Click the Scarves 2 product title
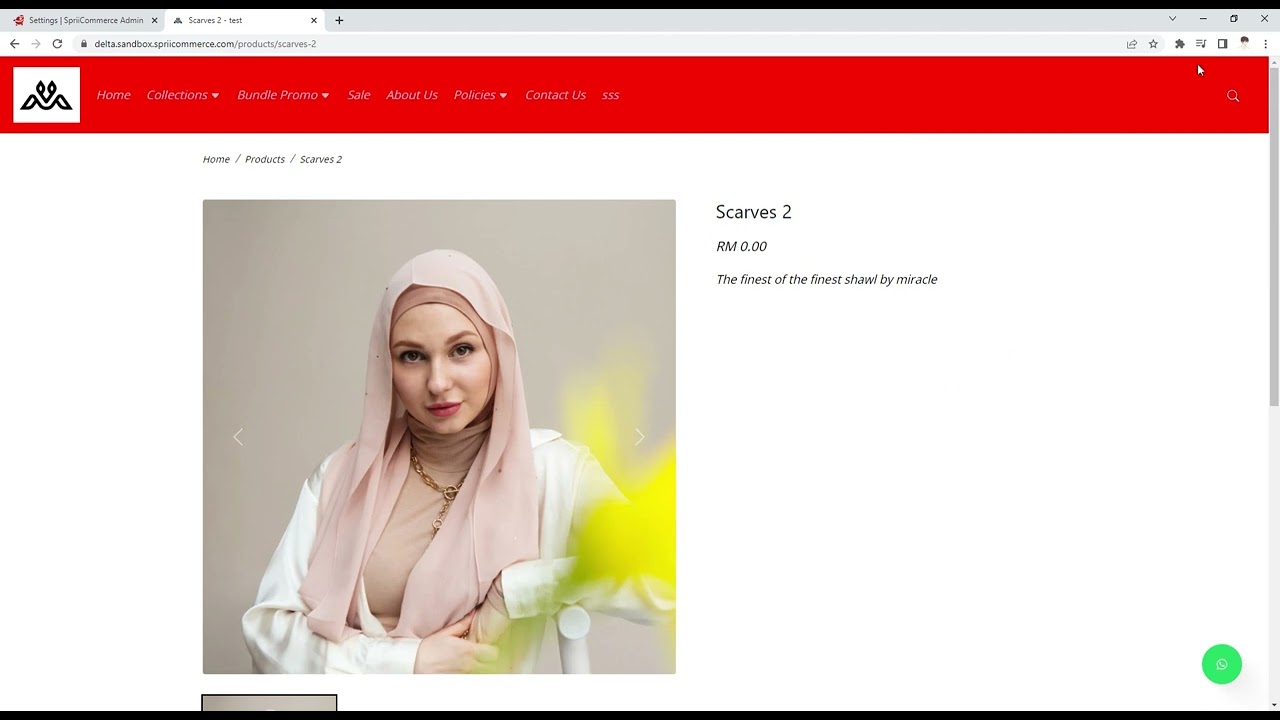This screenshot has width=1280, height=720. pos(754,212)
